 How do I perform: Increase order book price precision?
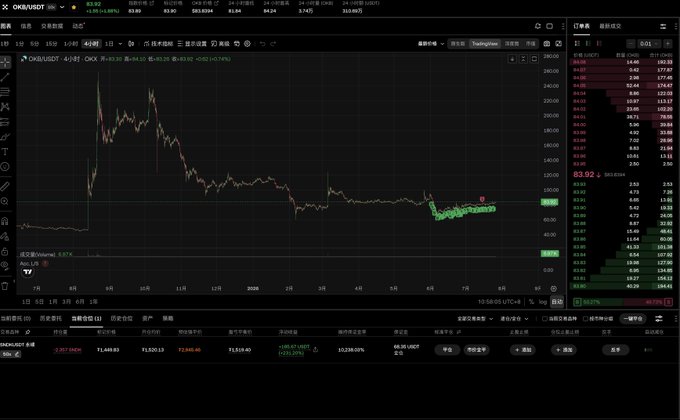667,44
